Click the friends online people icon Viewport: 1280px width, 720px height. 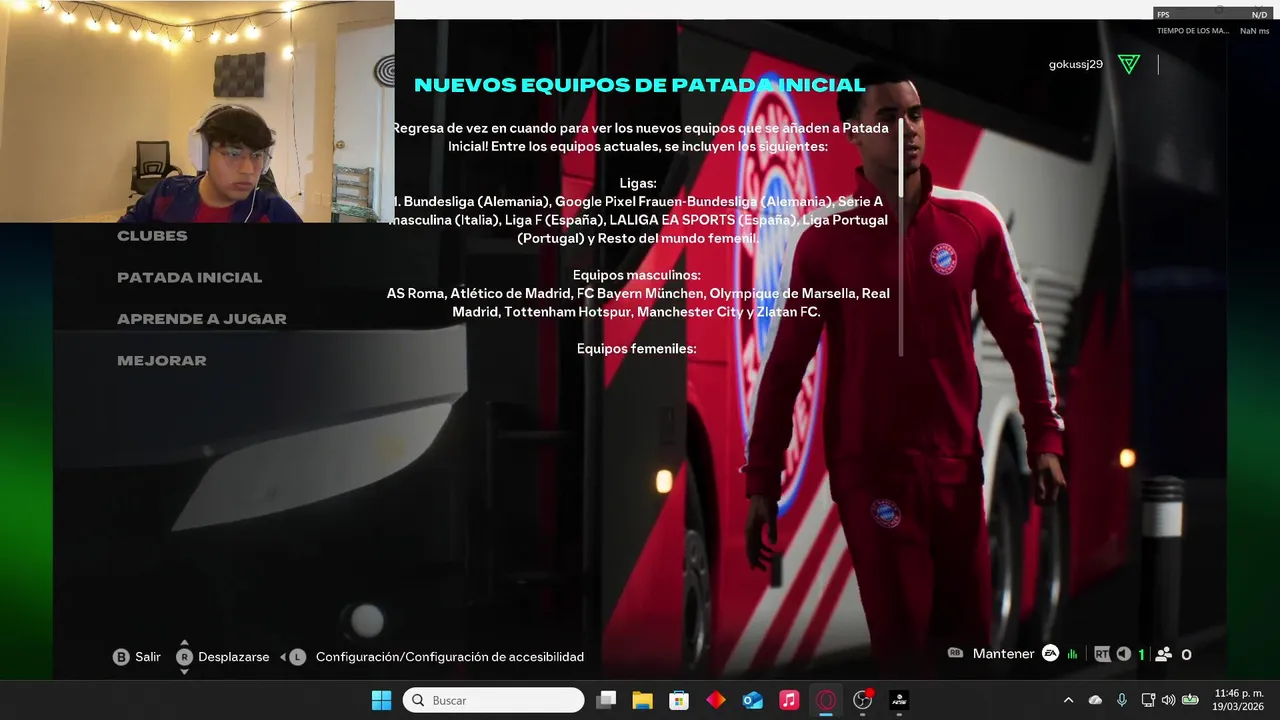pos(1164,654)
